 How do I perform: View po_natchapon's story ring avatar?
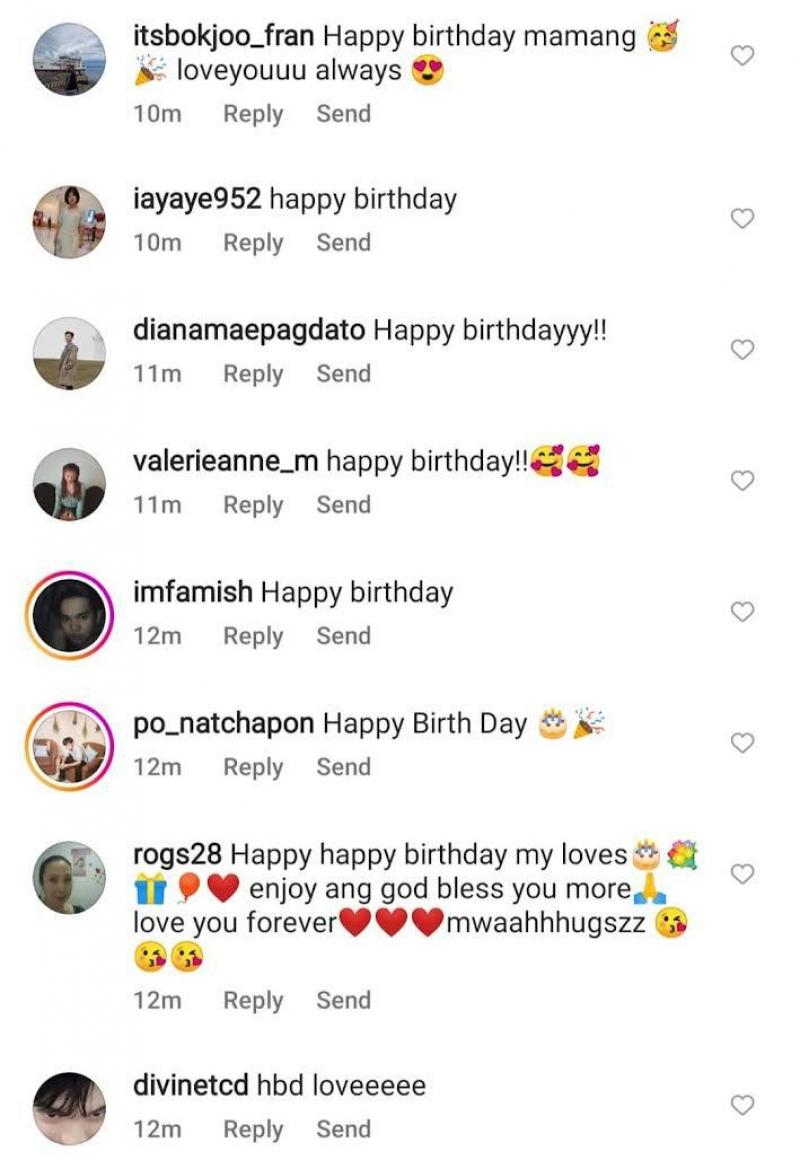pyautogui.click(x=69, y=746)
